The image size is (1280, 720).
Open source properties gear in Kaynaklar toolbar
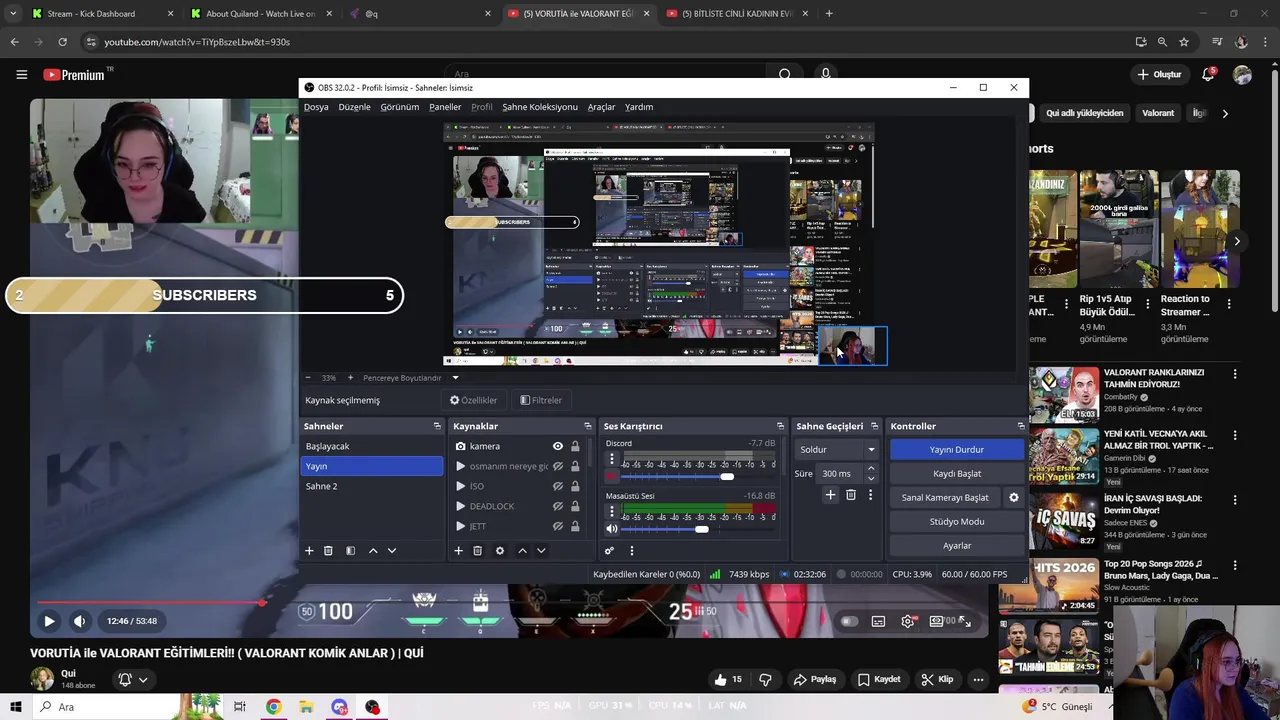pos(500,550)
